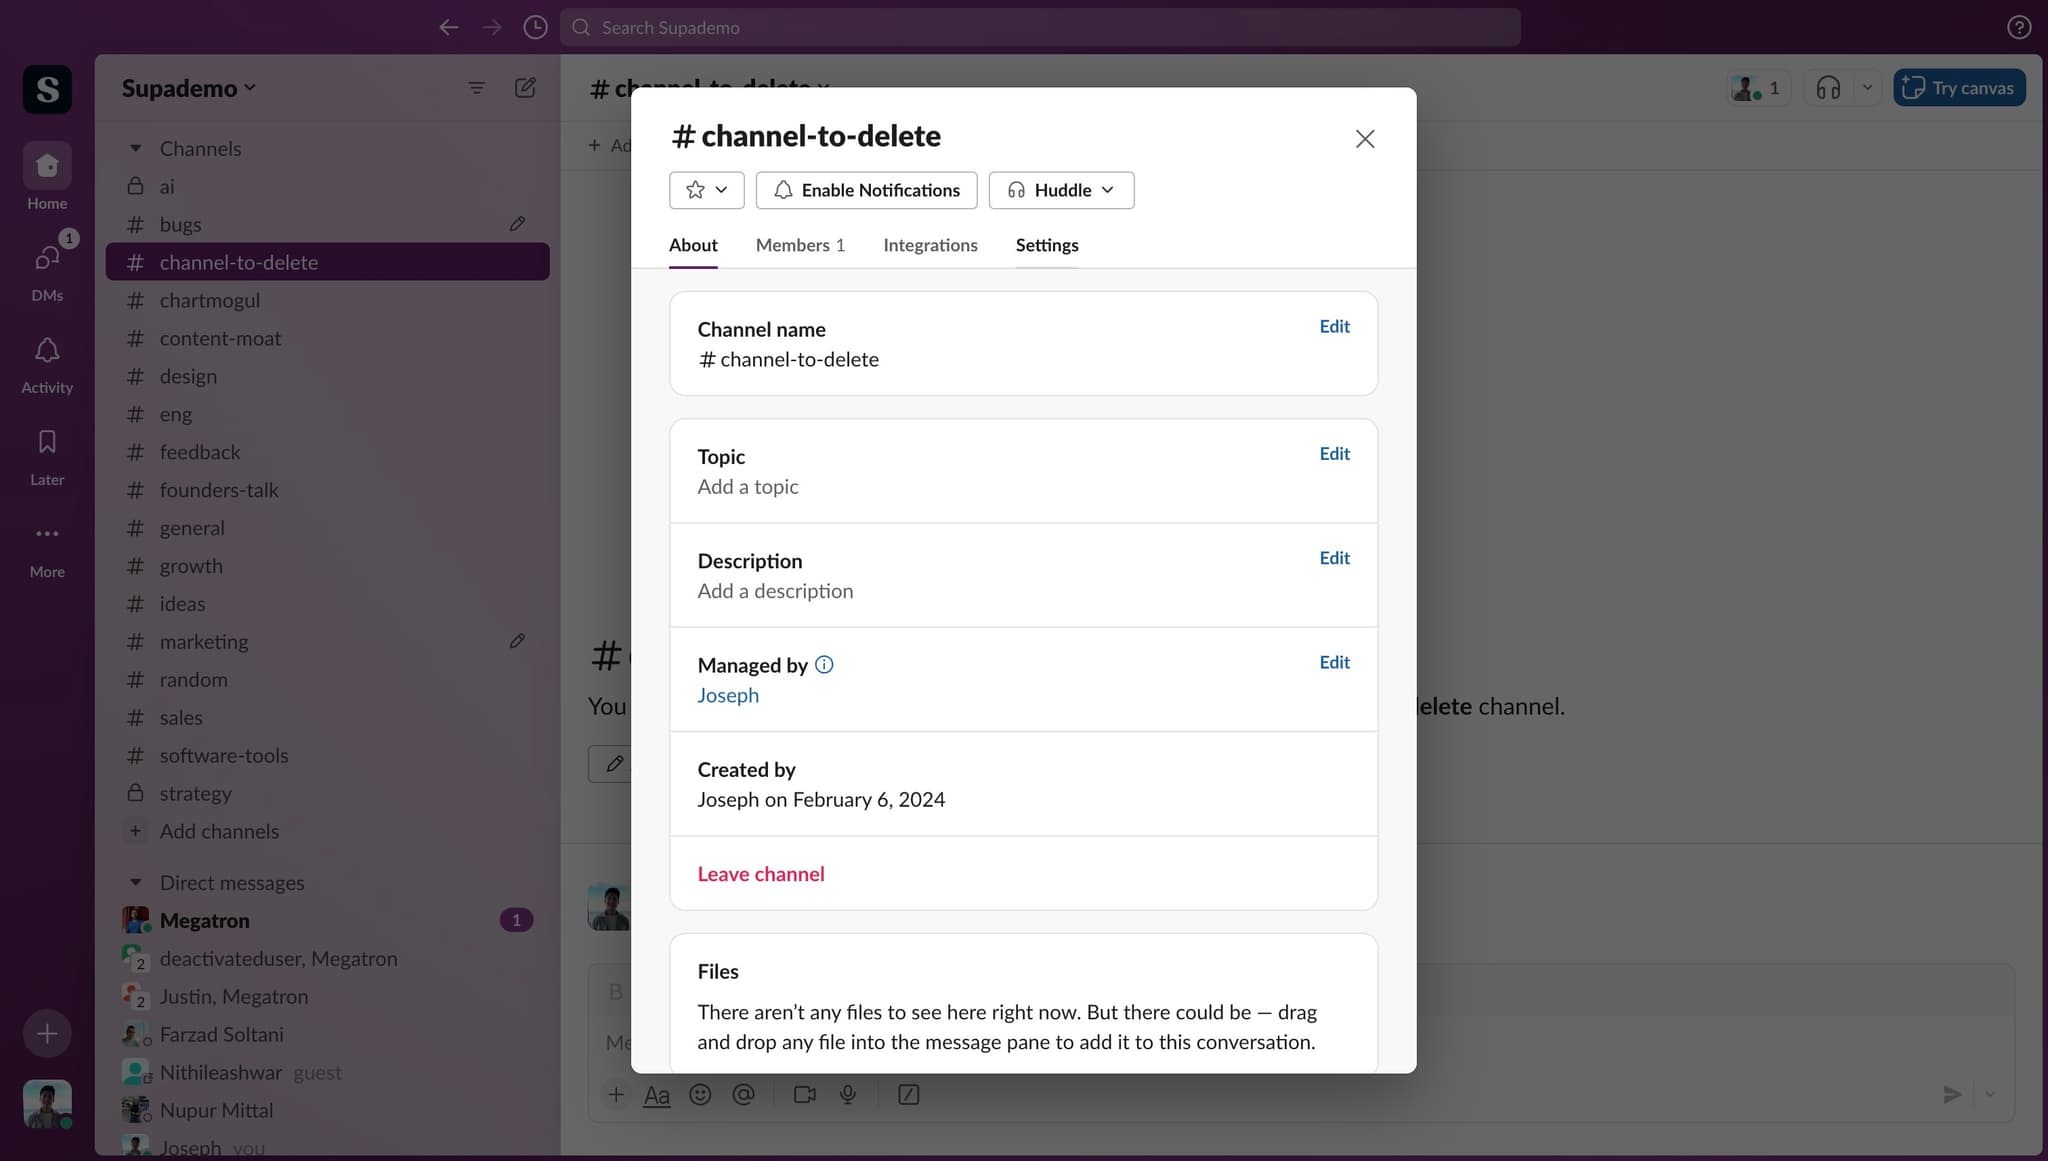Image resolution: width=2048 pixels, height=1161 pixels.
Task: Open text formatting with the Aa icon
Action: pos(657,1095)
